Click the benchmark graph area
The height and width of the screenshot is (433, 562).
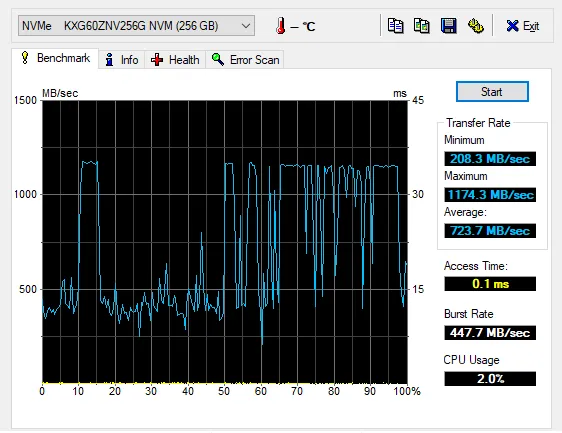point(225,242)
